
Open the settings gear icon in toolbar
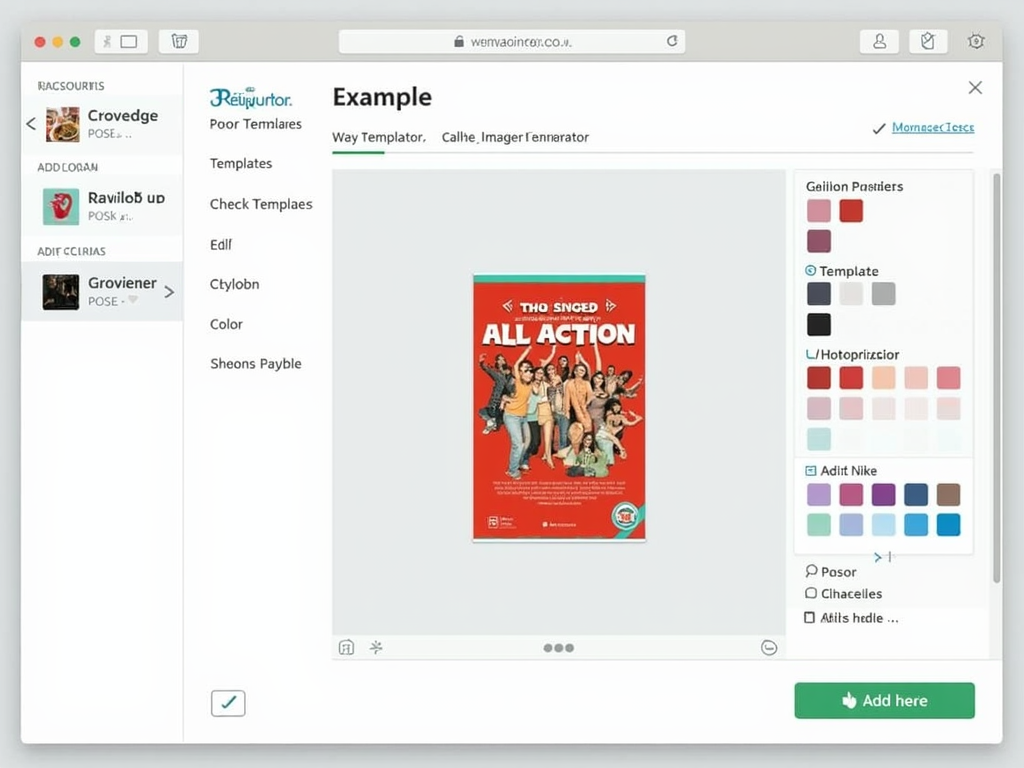pos(976,41)
